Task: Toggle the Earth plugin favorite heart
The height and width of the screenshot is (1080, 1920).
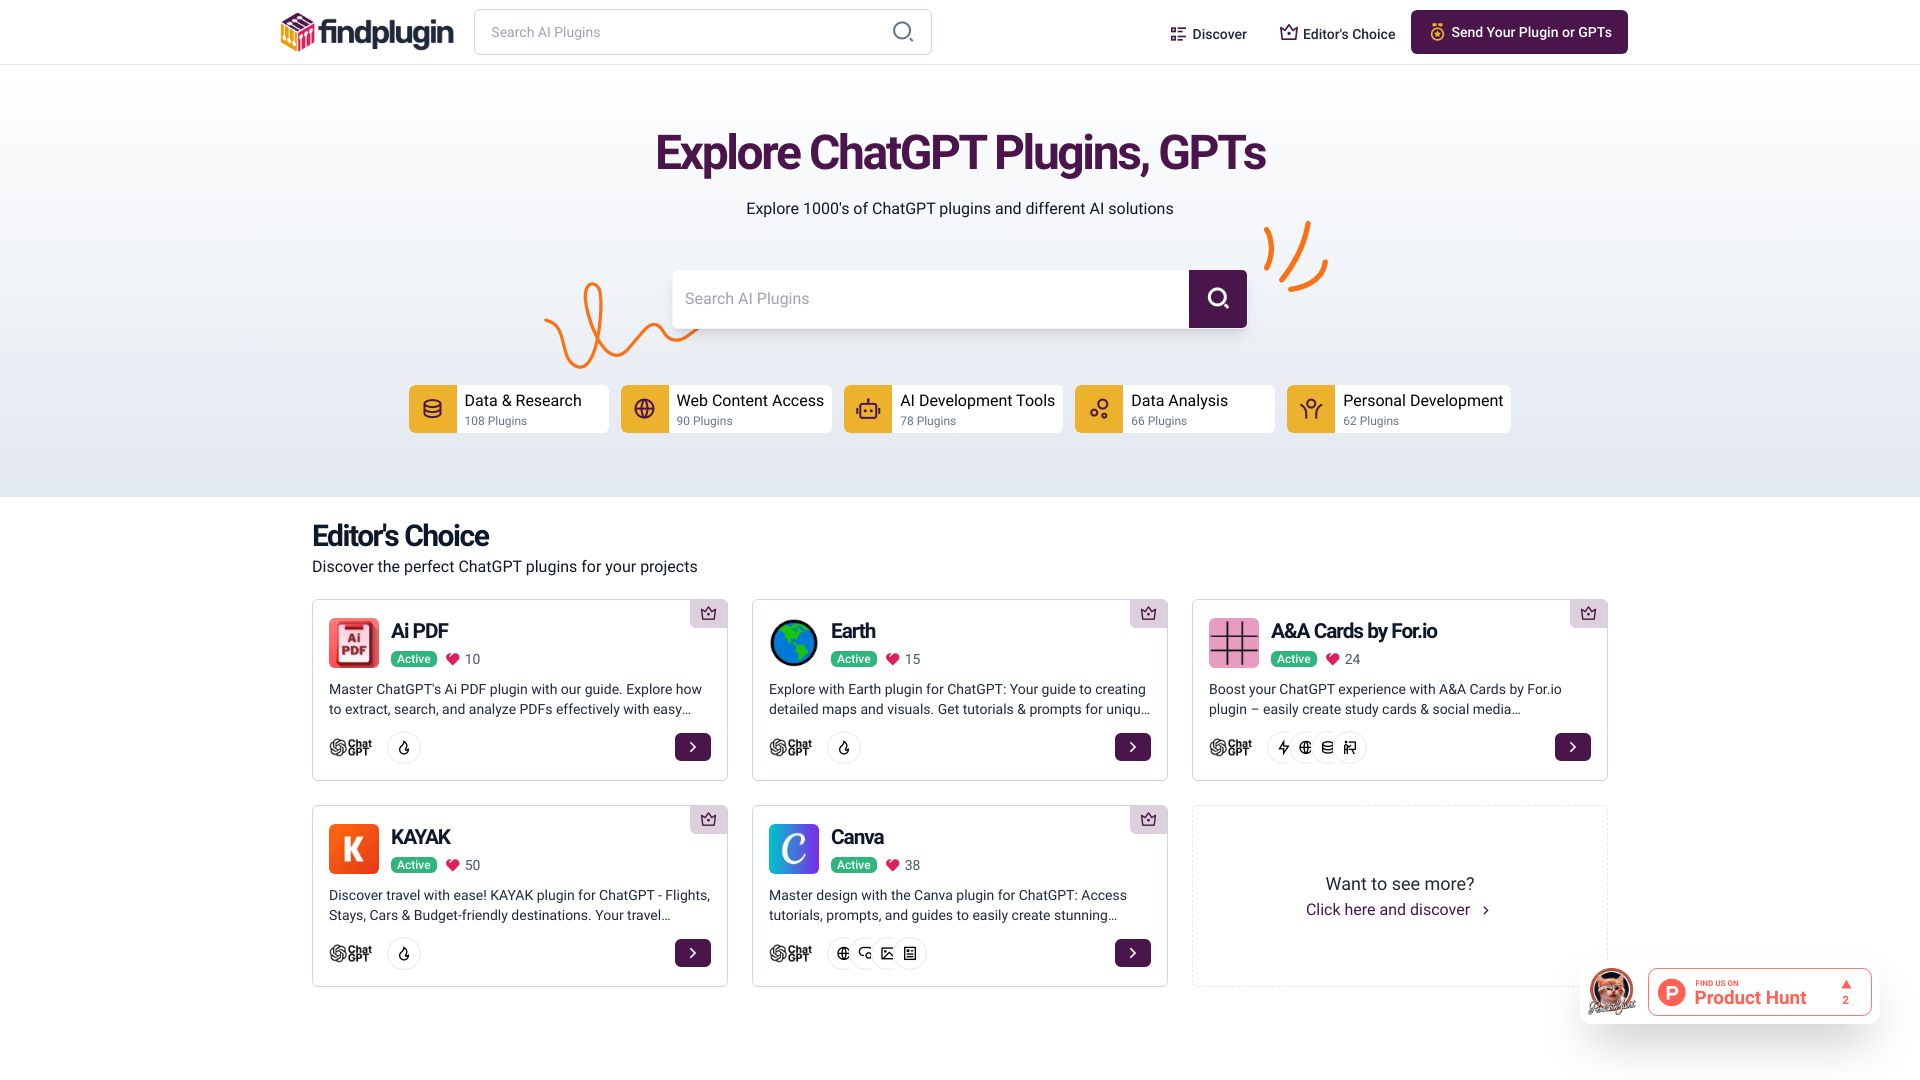Action: pos(891,659)
